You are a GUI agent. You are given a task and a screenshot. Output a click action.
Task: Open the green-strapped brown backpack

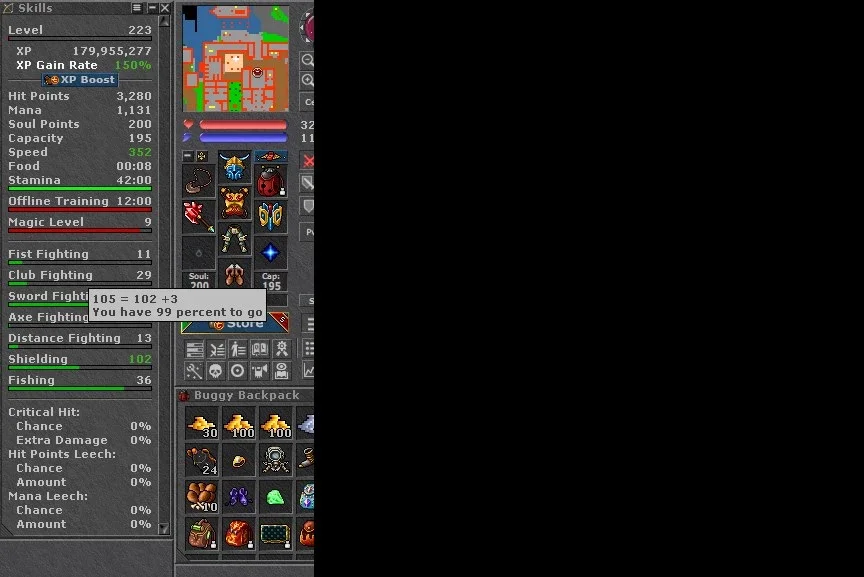click(202, 533)
